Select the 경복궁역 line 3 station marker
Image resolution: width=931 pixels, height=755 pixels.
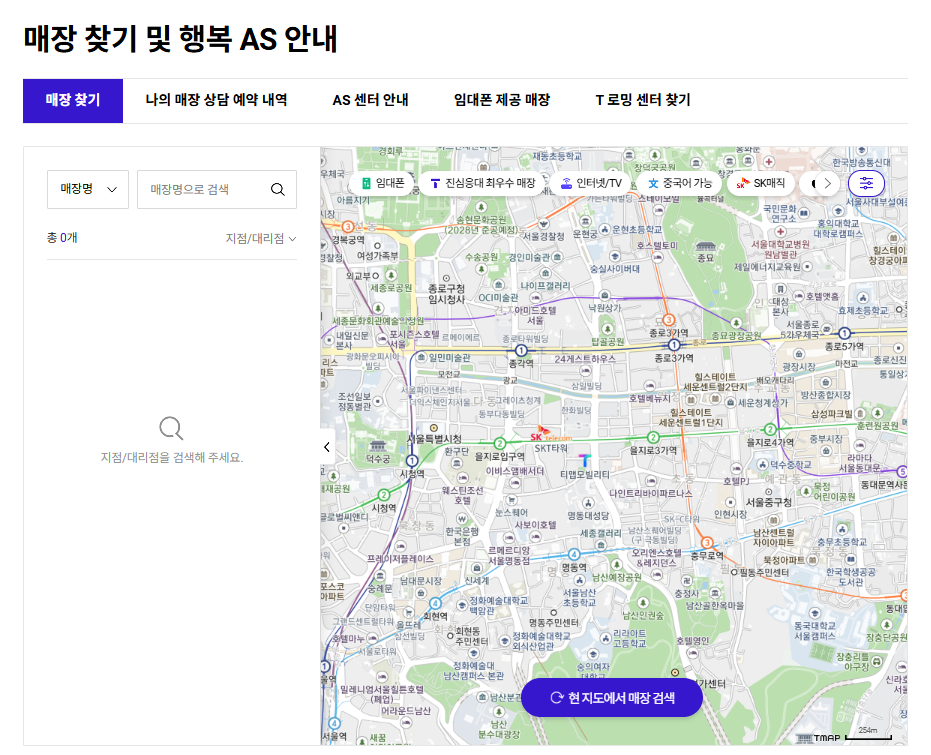(348, 226)
